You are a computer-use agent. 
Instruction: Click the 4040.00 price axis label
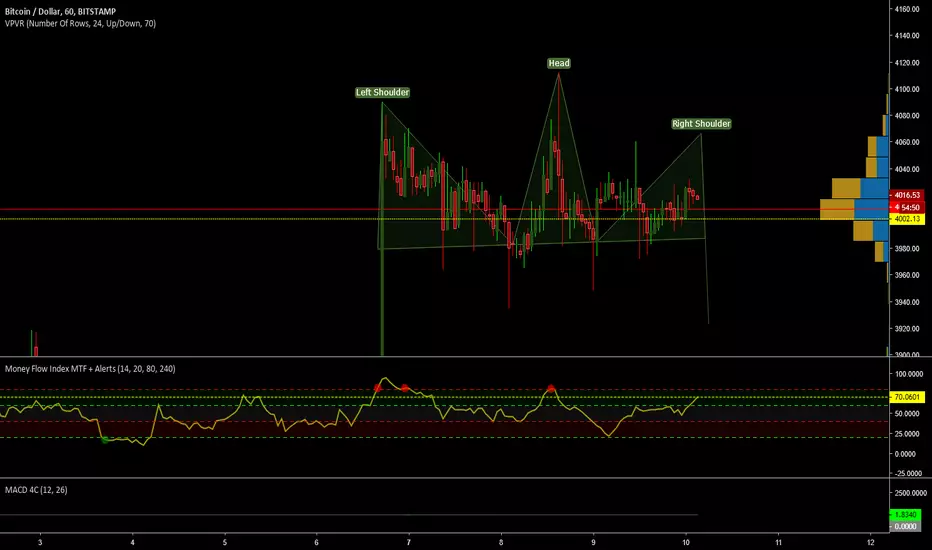point(906,169)
